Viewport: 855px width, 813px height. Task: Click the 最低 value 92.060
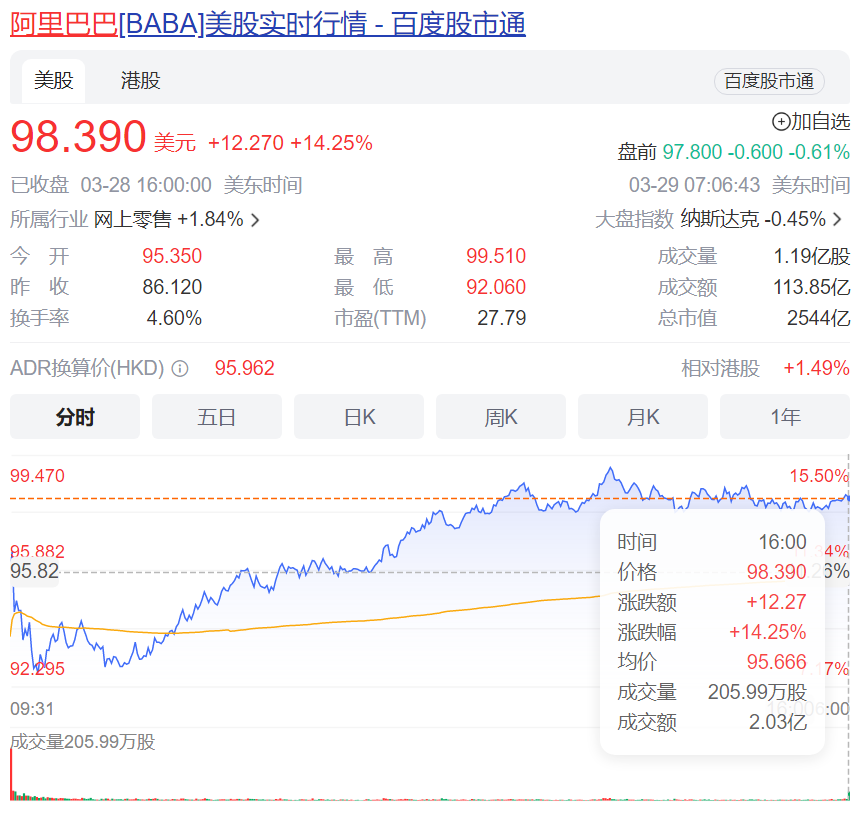point(496,287)
